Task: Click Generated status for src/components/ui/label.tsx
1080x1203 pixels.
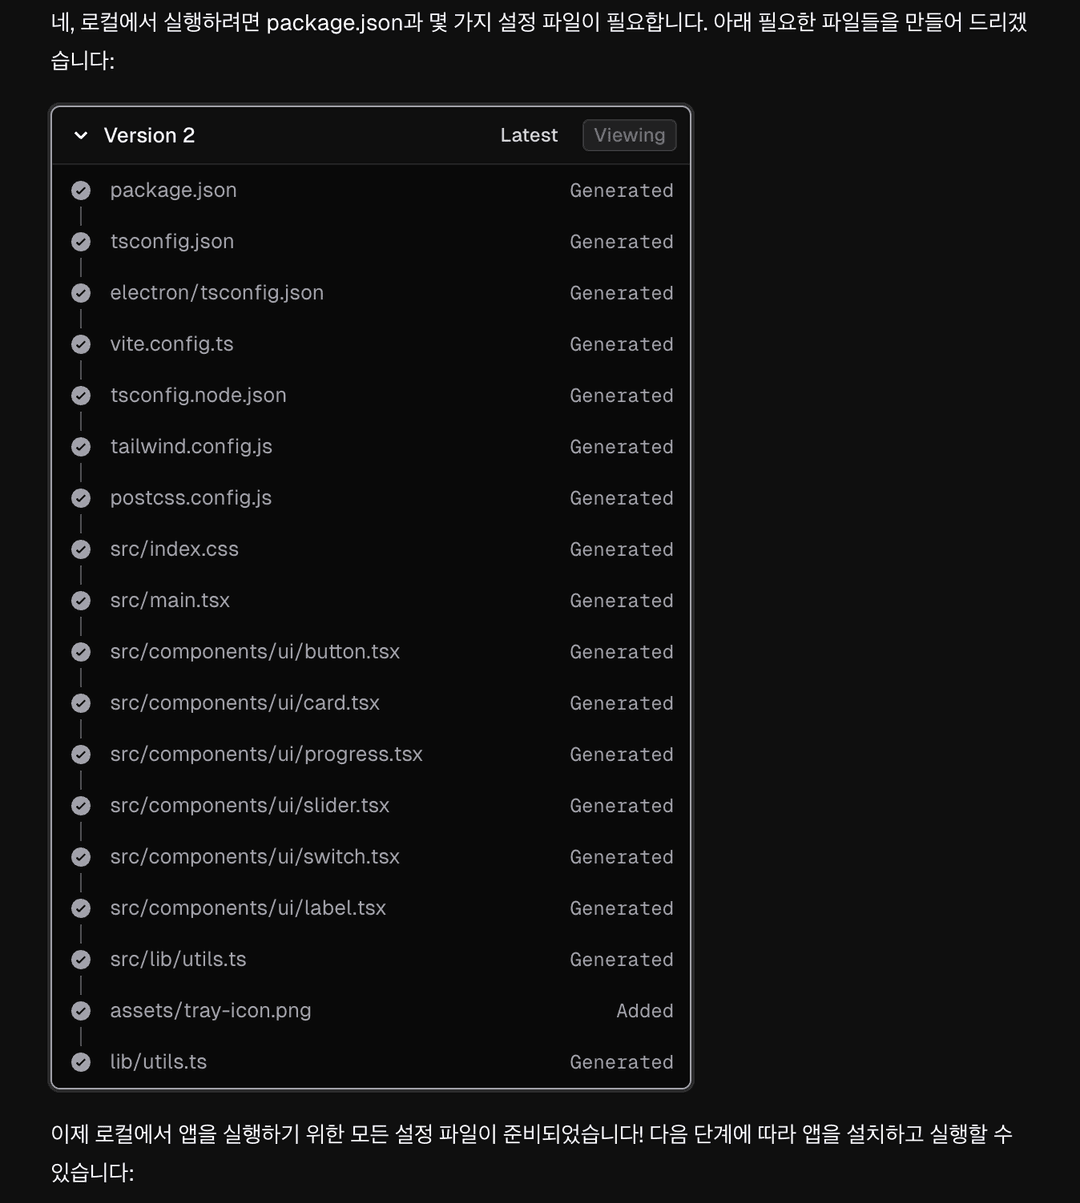Action: tap(621, 908)
